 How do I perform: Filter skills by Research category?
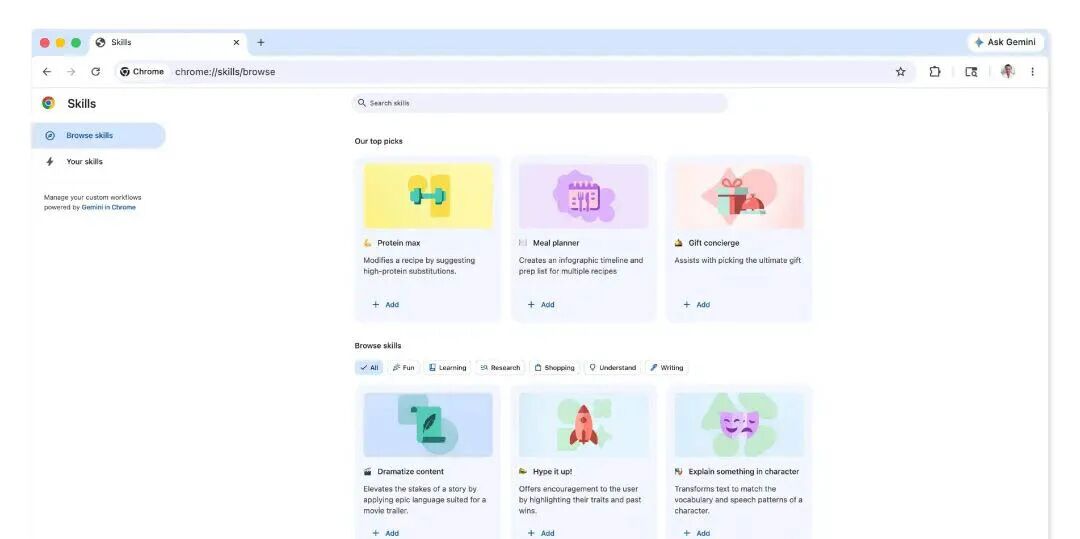pyautogui.click(x=500, y=368)
